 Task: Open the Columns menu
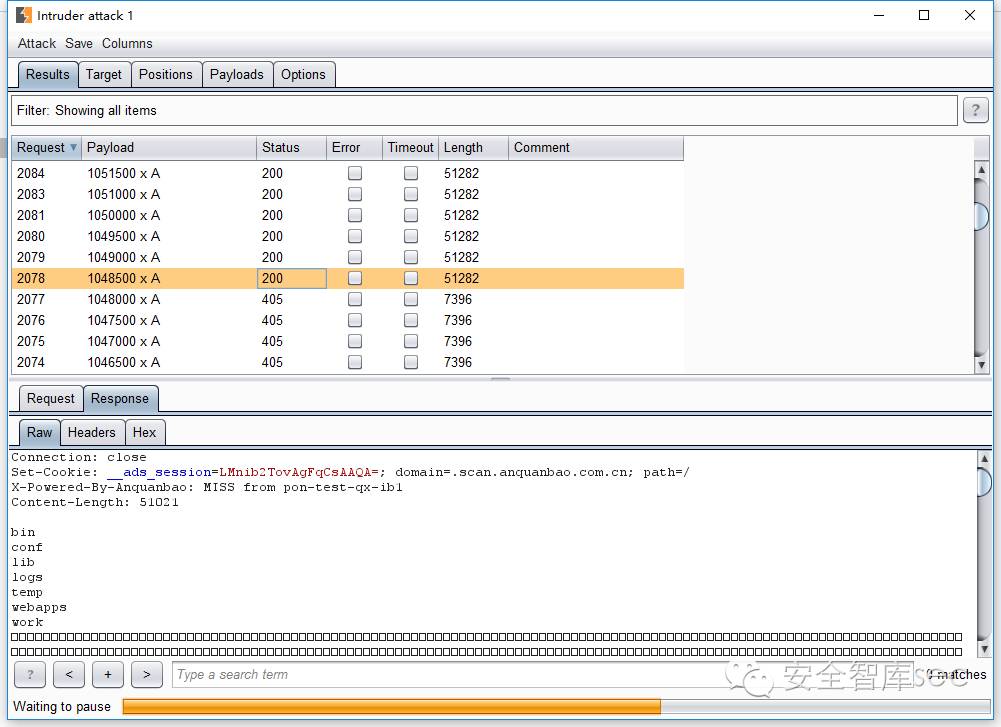click(x=127, y=43)
